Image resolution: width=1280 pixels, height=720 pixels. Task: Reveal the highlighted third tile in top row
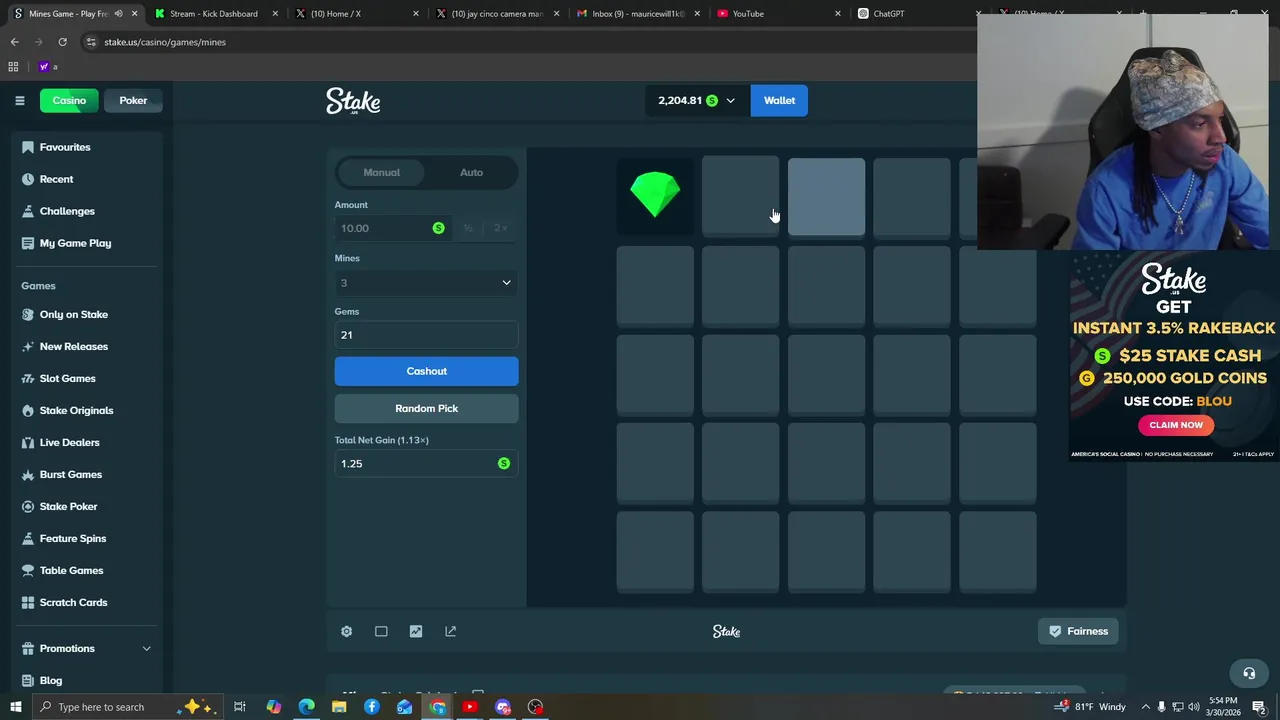(826, 197)
